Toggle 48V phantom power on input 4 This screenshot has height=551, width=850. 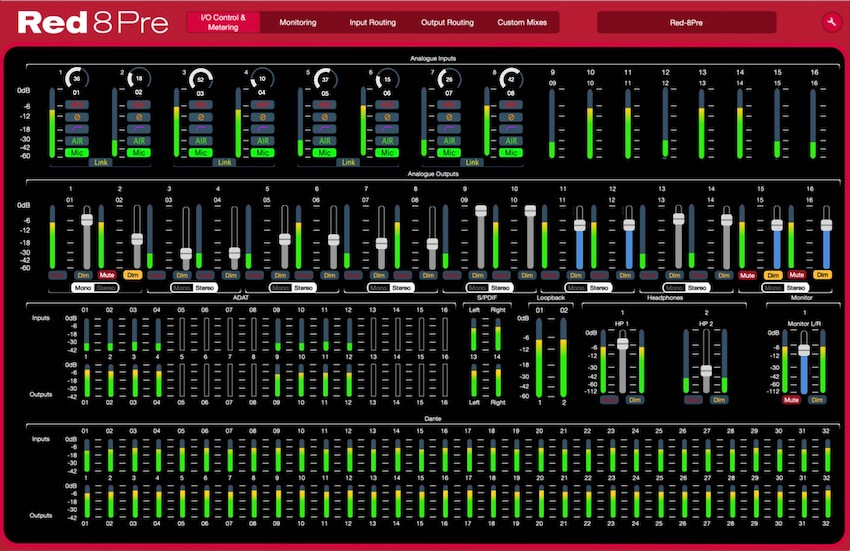coord(263,105)
